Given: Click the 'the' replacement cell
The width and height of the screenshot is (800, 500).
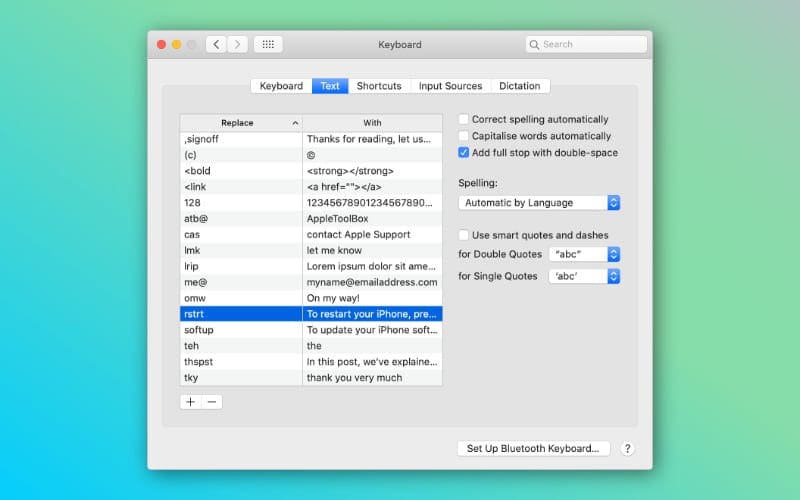Looking at the screenshot, I should (x=372, y=346).
